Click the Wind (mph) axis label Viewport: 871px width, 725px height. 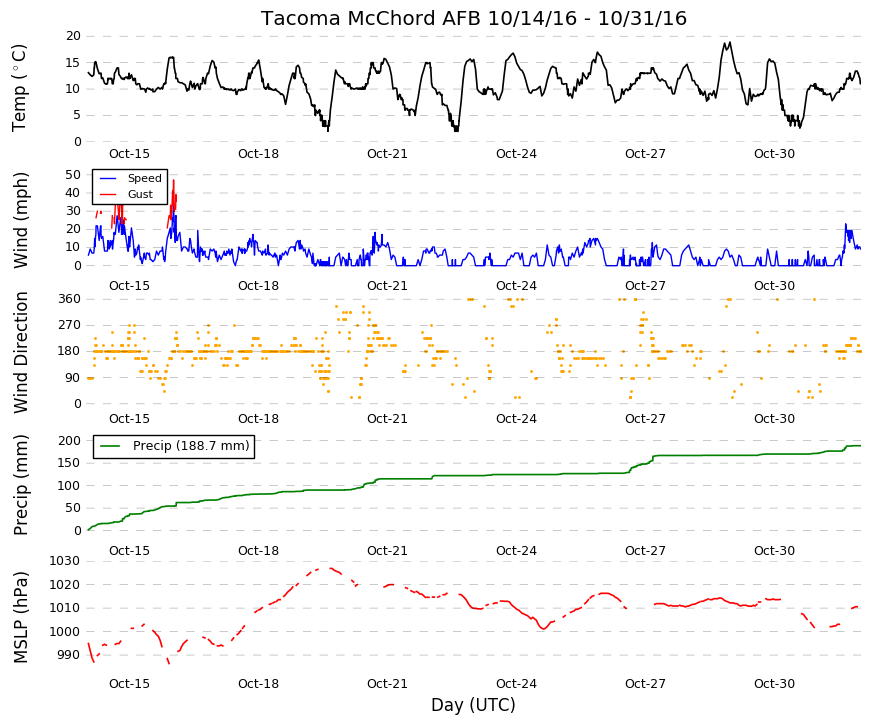coord(20,221)
